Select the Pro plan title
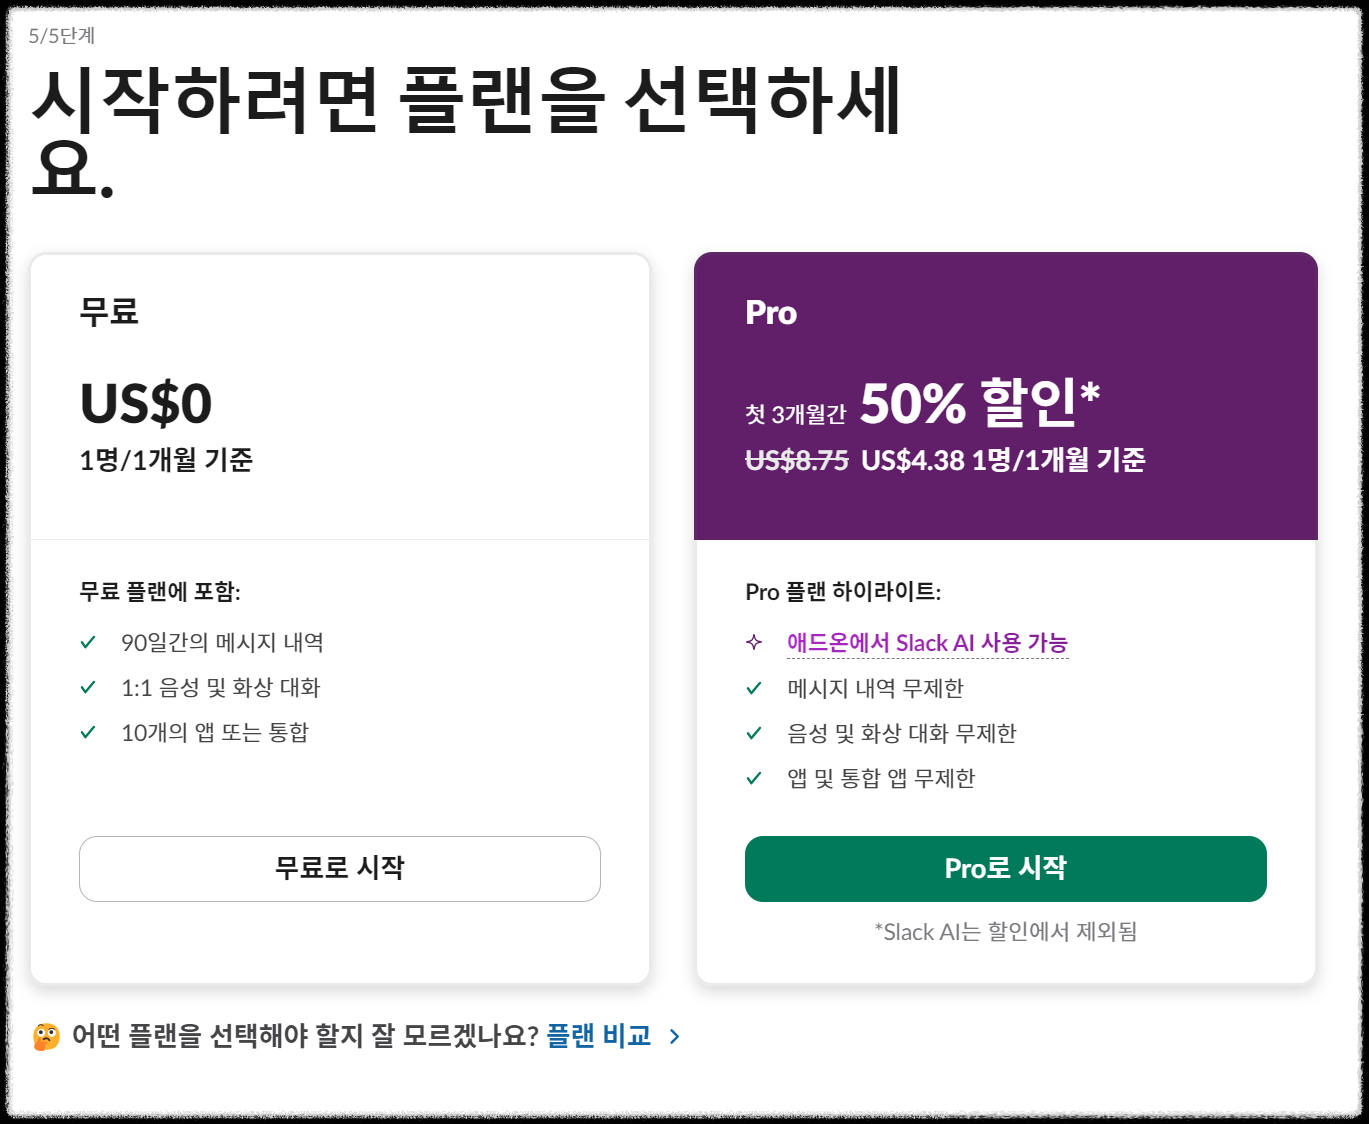 point(770,312)
